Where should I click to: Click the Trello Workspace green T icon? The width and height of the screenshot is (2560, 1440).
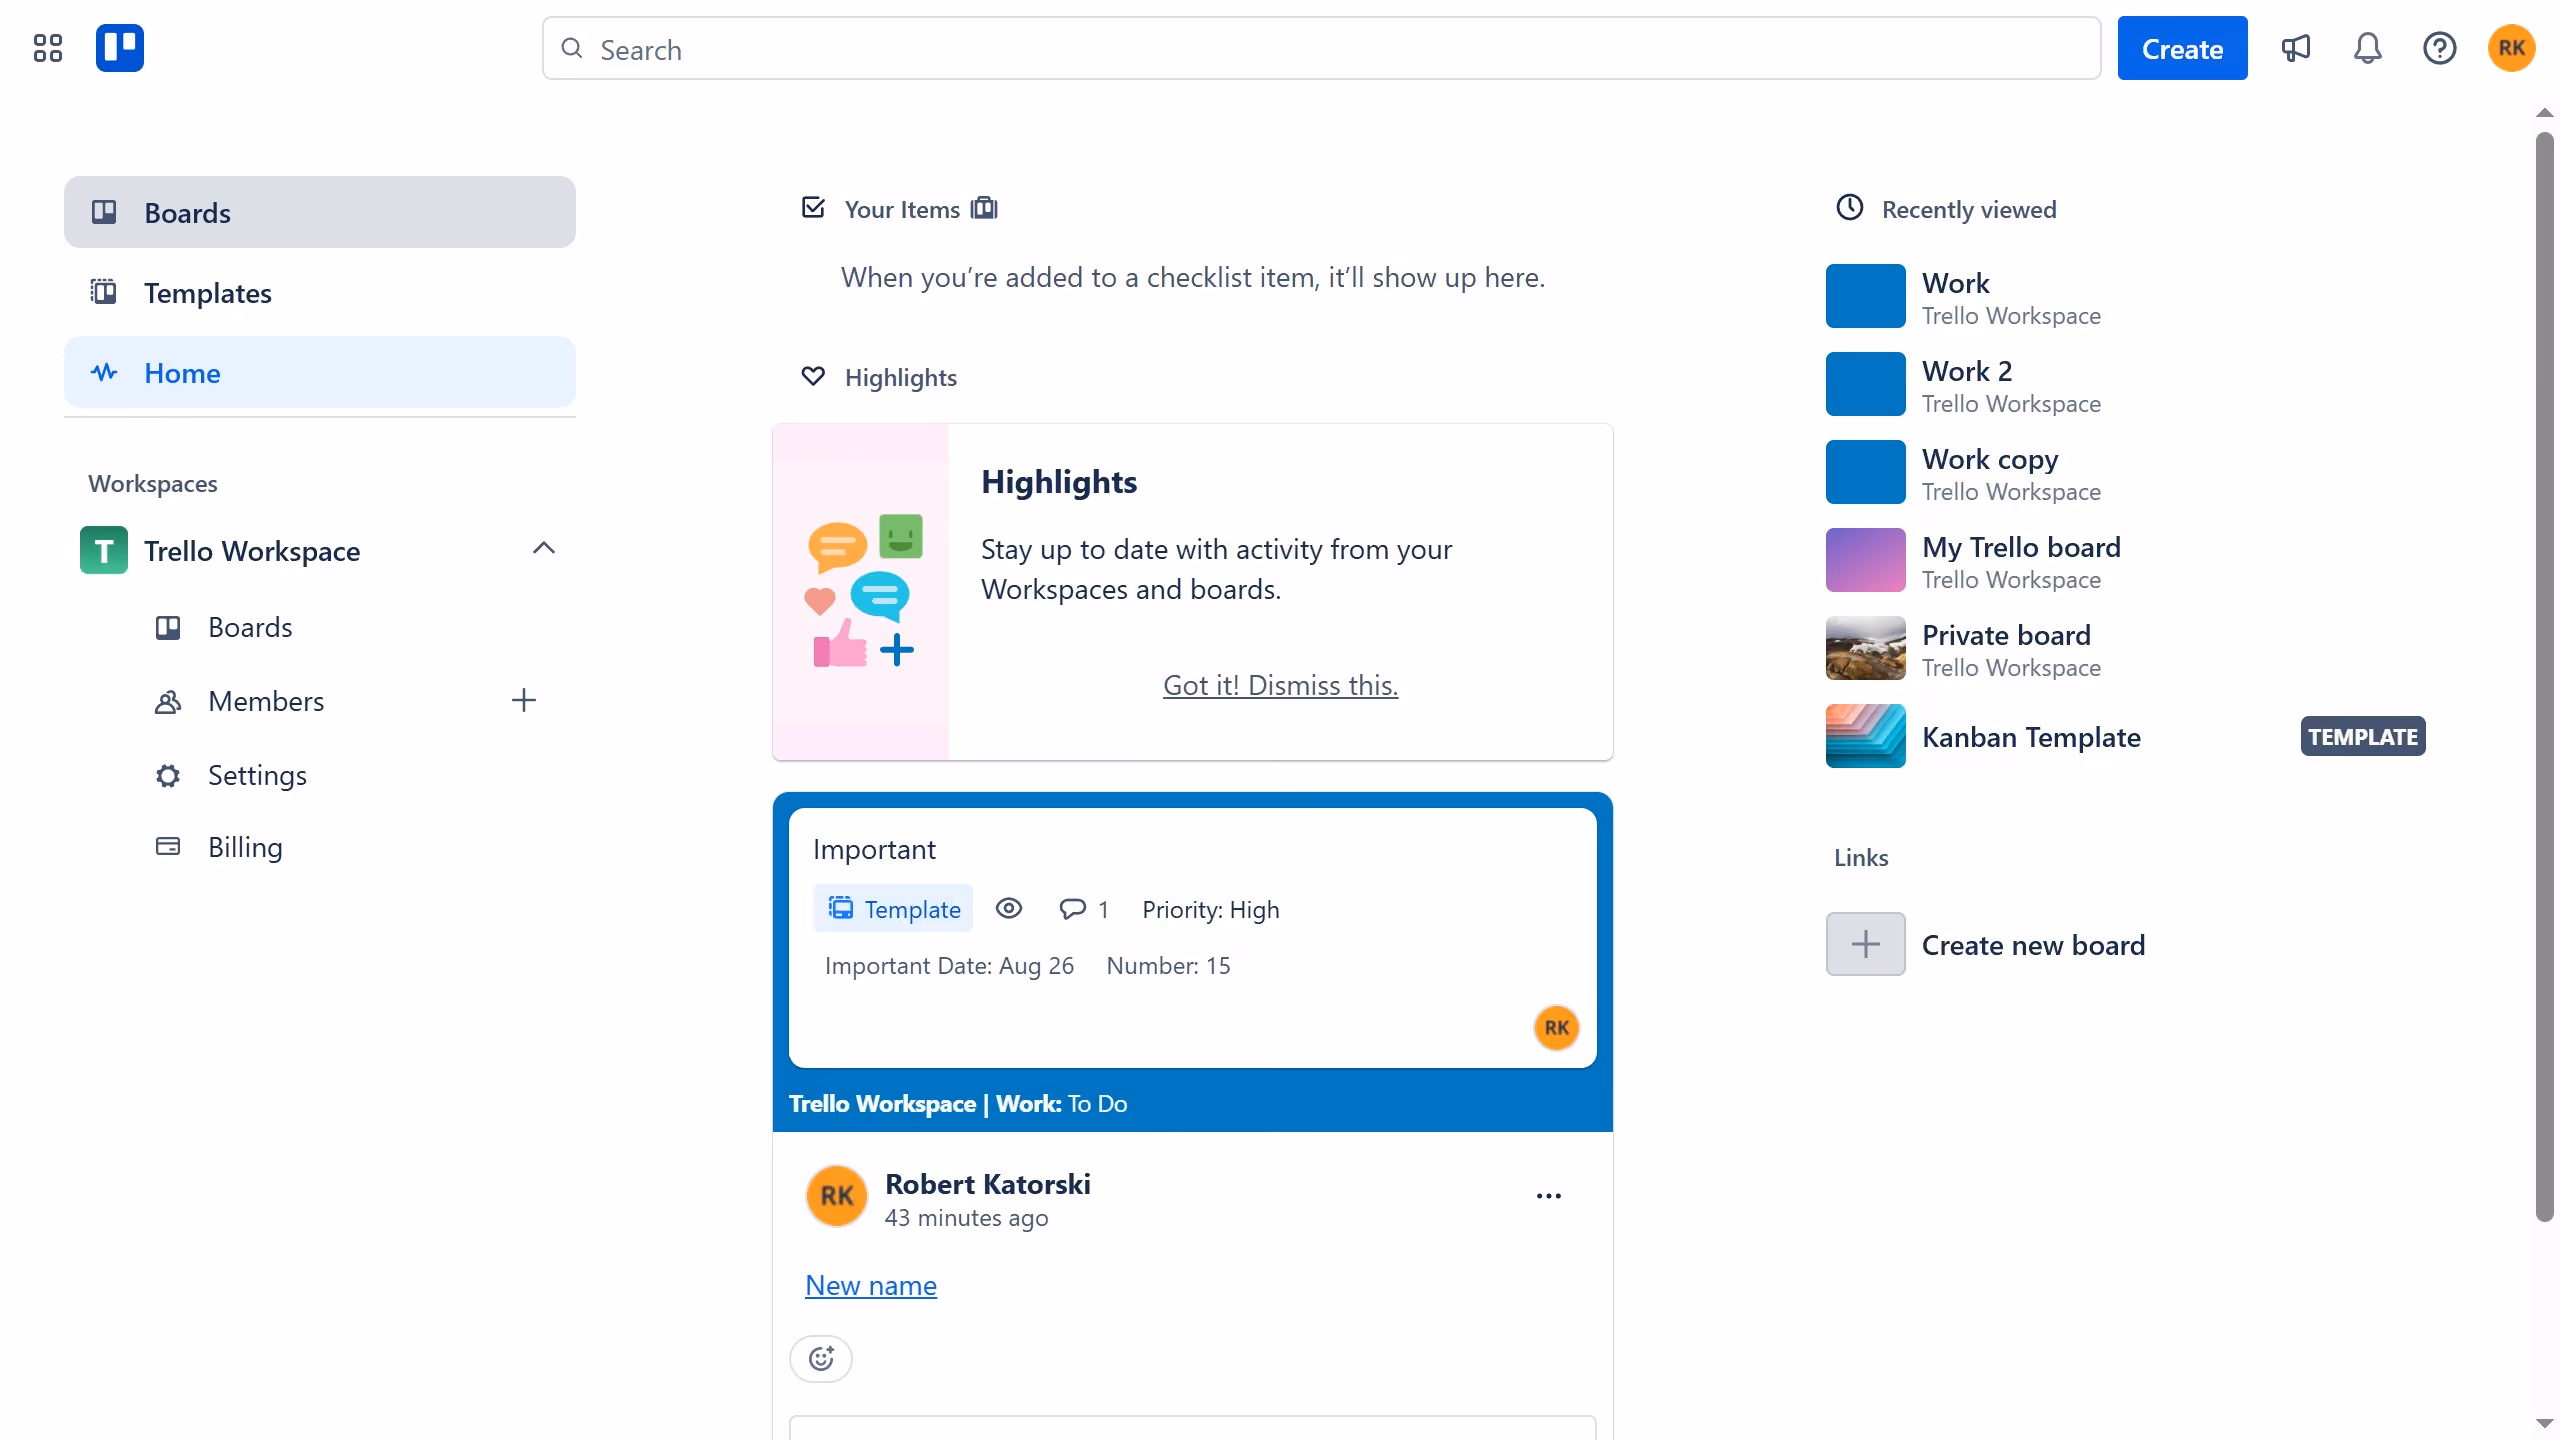click(104, 550)
